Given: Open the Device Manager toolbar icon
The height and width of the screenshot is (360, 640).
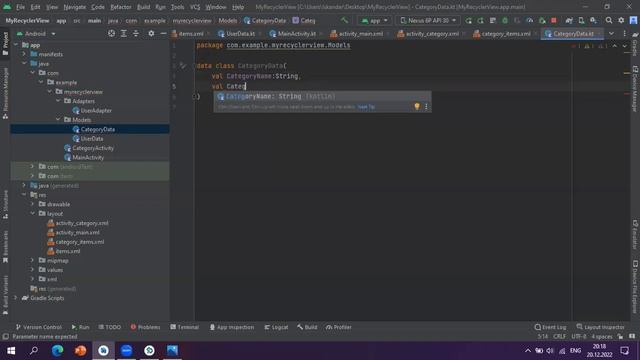Looking at the screenshot, I should 581,20.
